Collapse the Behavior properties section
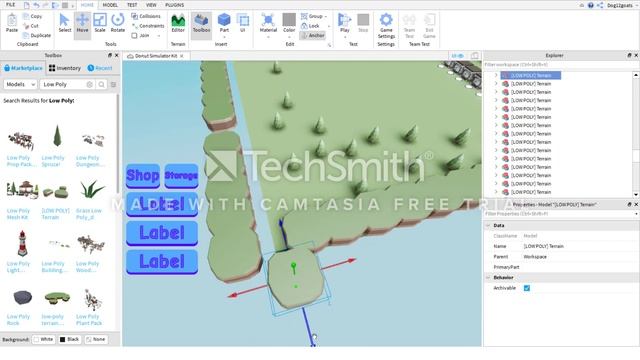640x360 pixels. click(488, 278)
